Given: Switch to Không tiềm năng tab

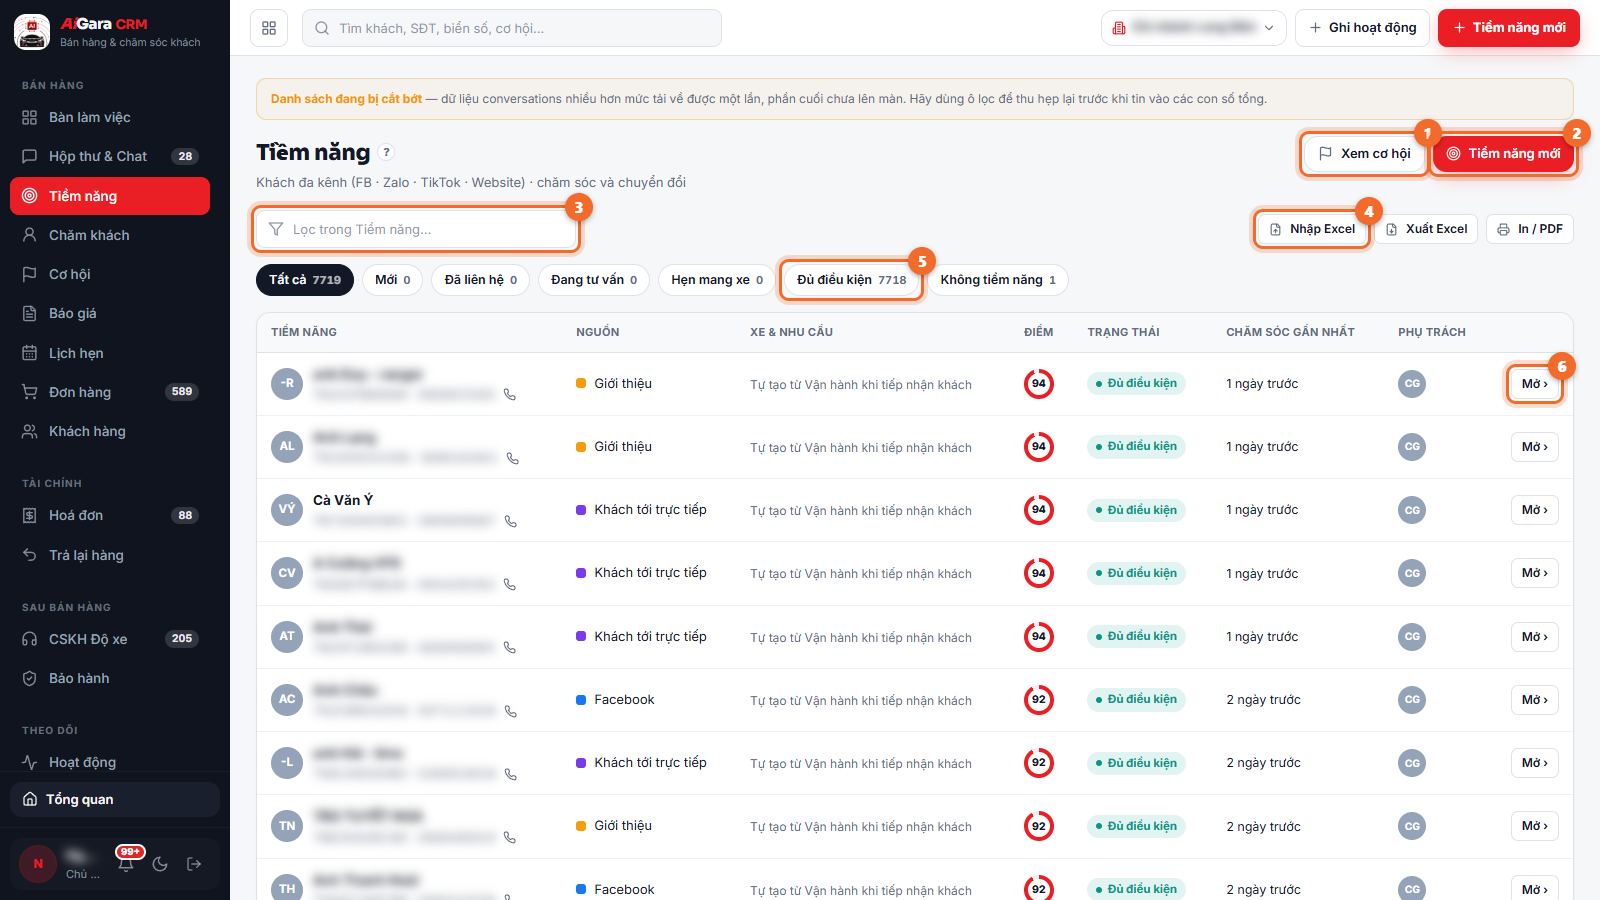Looking at the screenshot, I should [998, 280].
